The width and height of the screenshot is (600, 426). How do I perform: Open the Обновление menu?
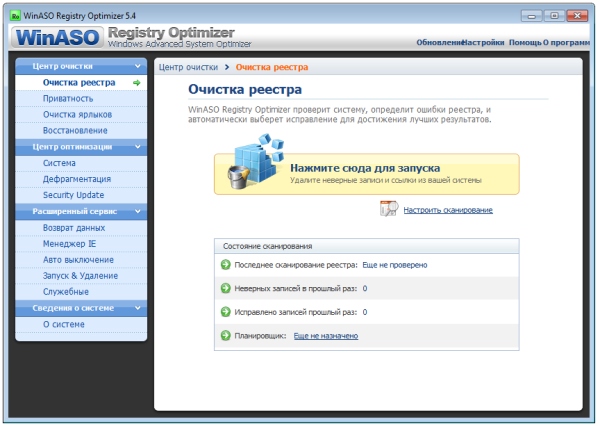(x=438, y=43)
